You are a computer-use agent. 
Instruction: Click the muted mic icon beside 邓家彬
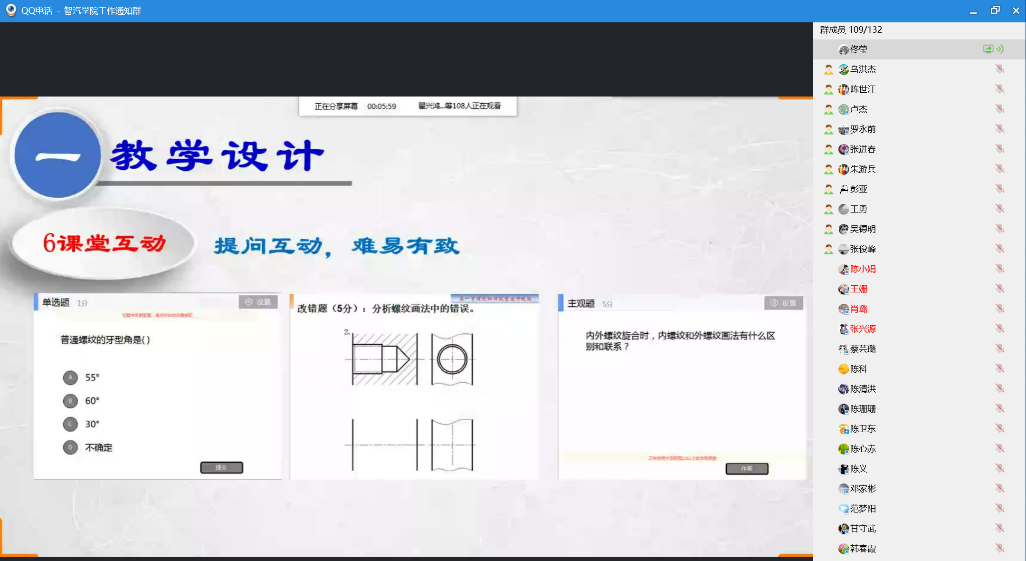tap(999, 489)
